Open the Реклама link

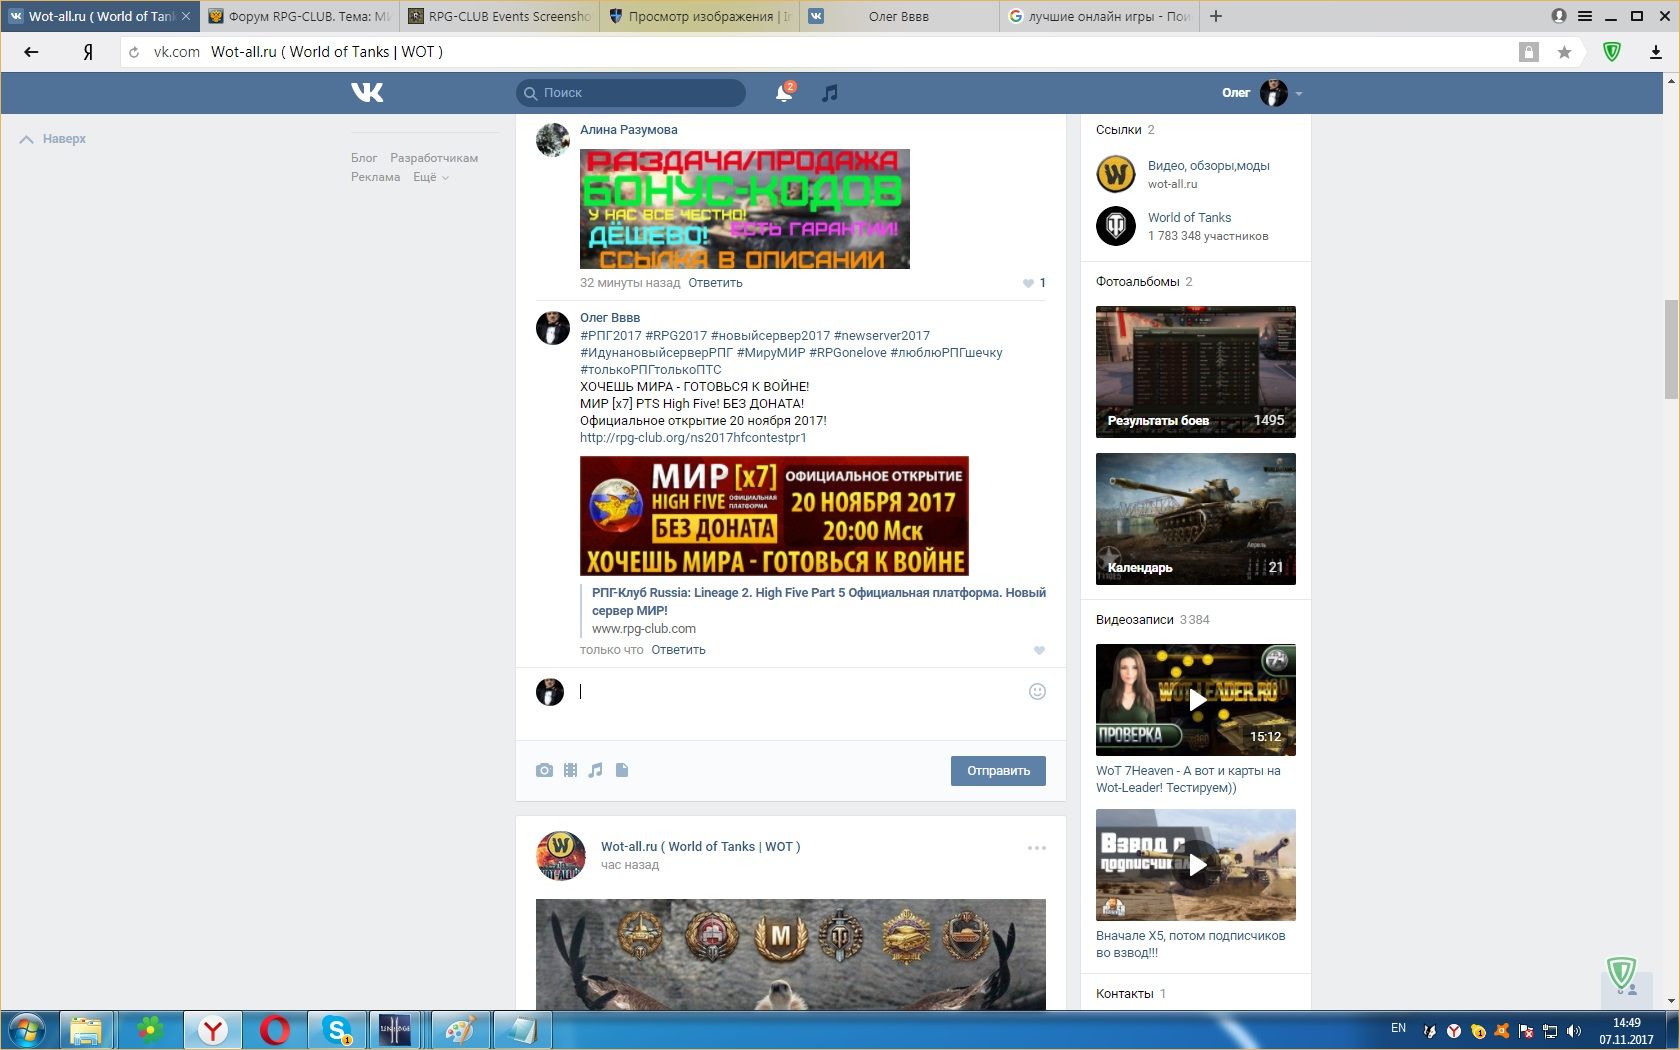coord(375,177)
